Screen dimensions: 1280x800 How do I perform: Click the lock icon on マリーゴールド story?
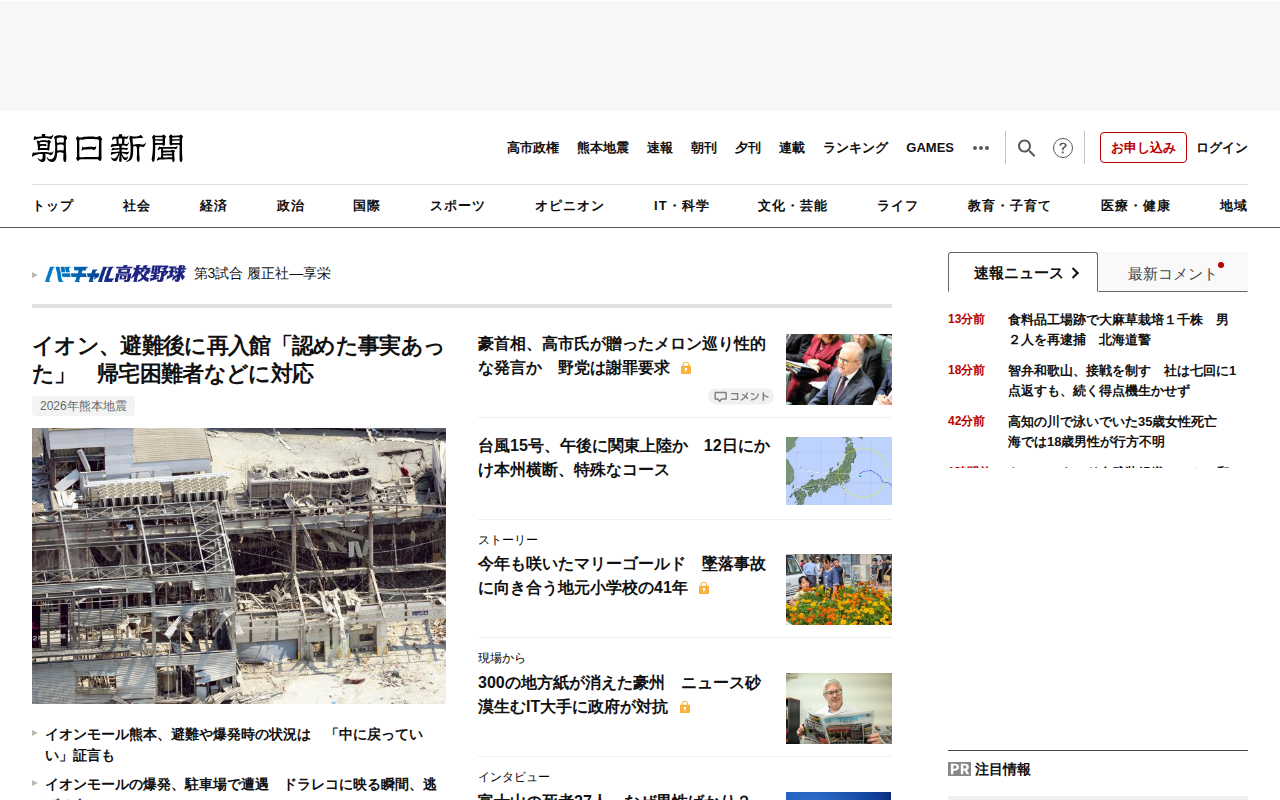(x=704, y=588)
